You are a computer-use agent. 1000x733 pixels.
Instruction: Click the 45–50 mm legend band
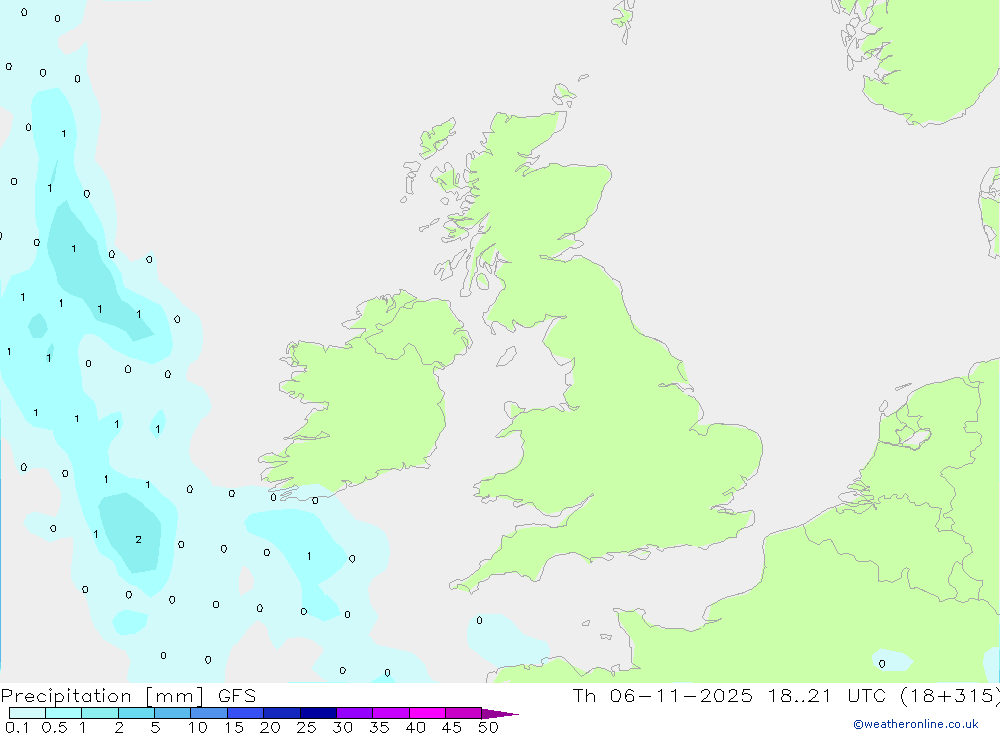coord(464,713)
